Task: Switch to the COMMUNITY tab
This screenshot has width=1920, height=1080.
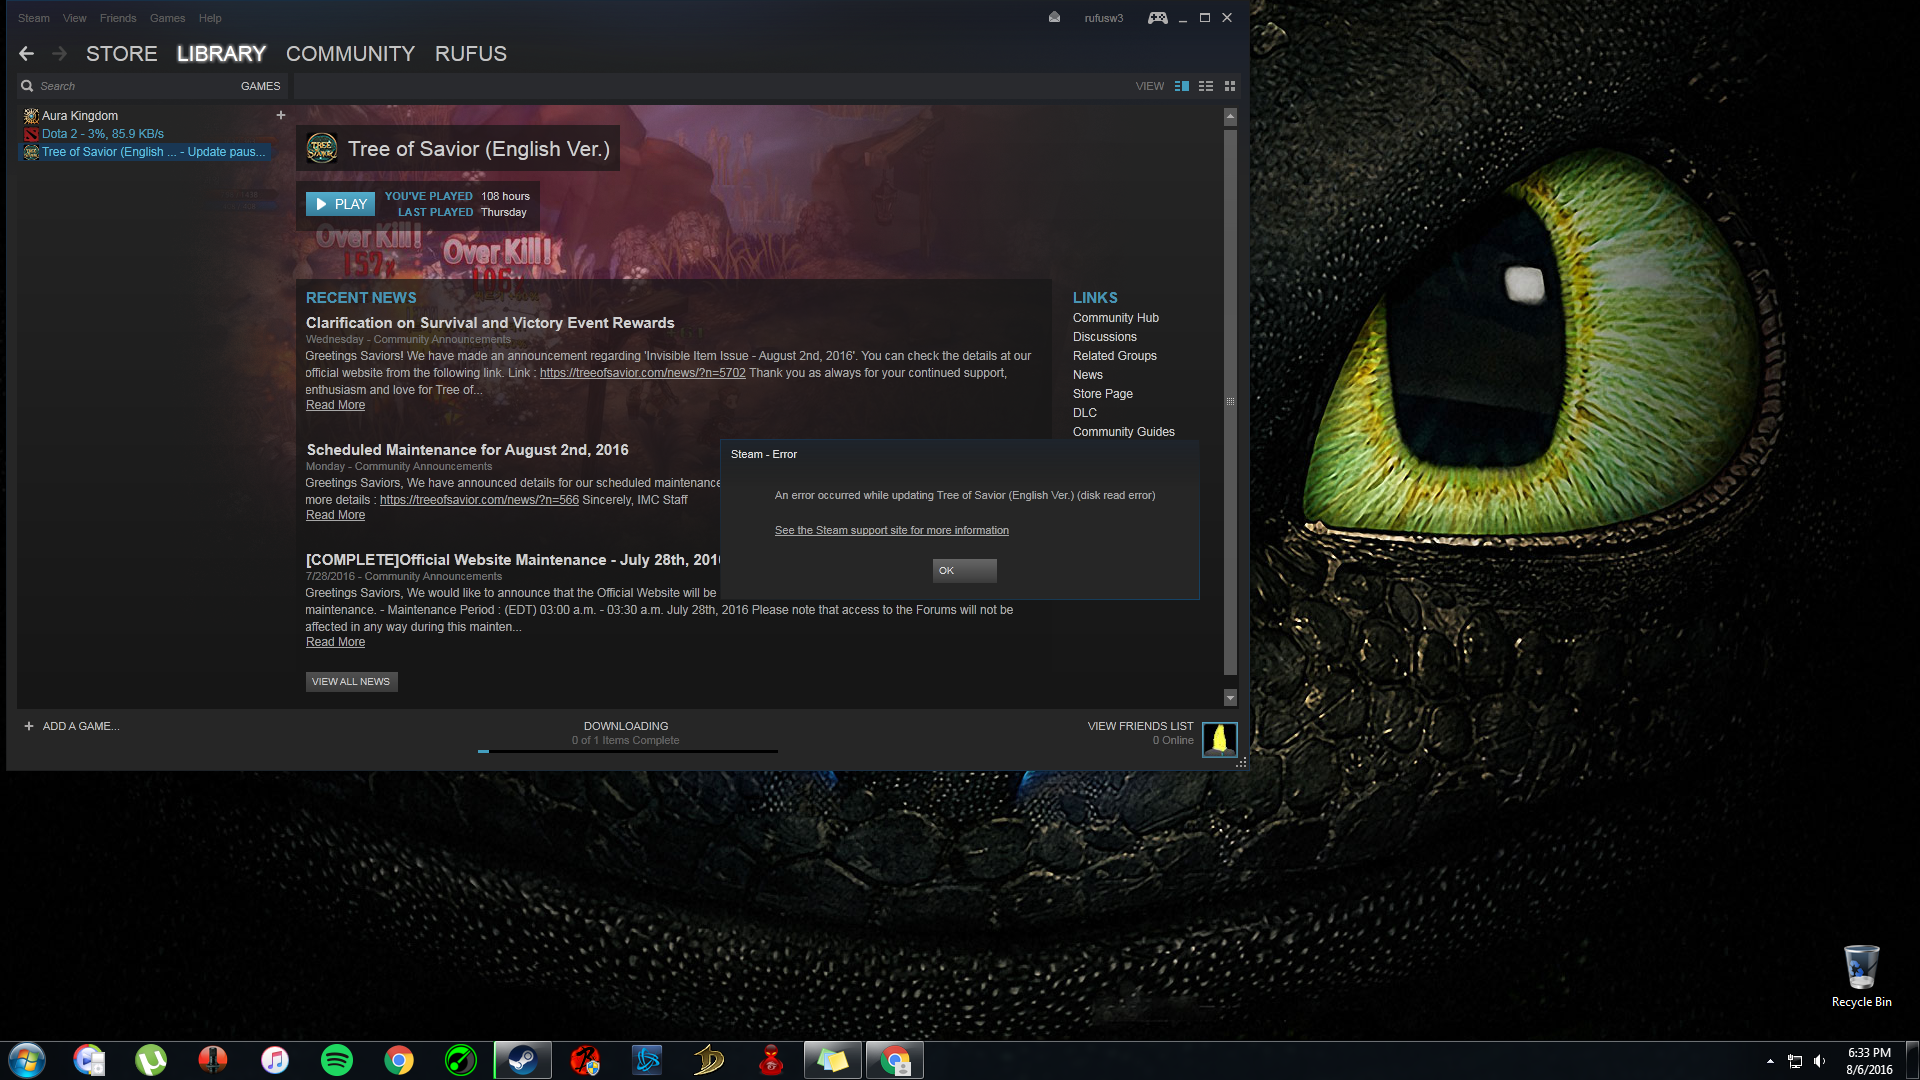Action: coord(350,54)
